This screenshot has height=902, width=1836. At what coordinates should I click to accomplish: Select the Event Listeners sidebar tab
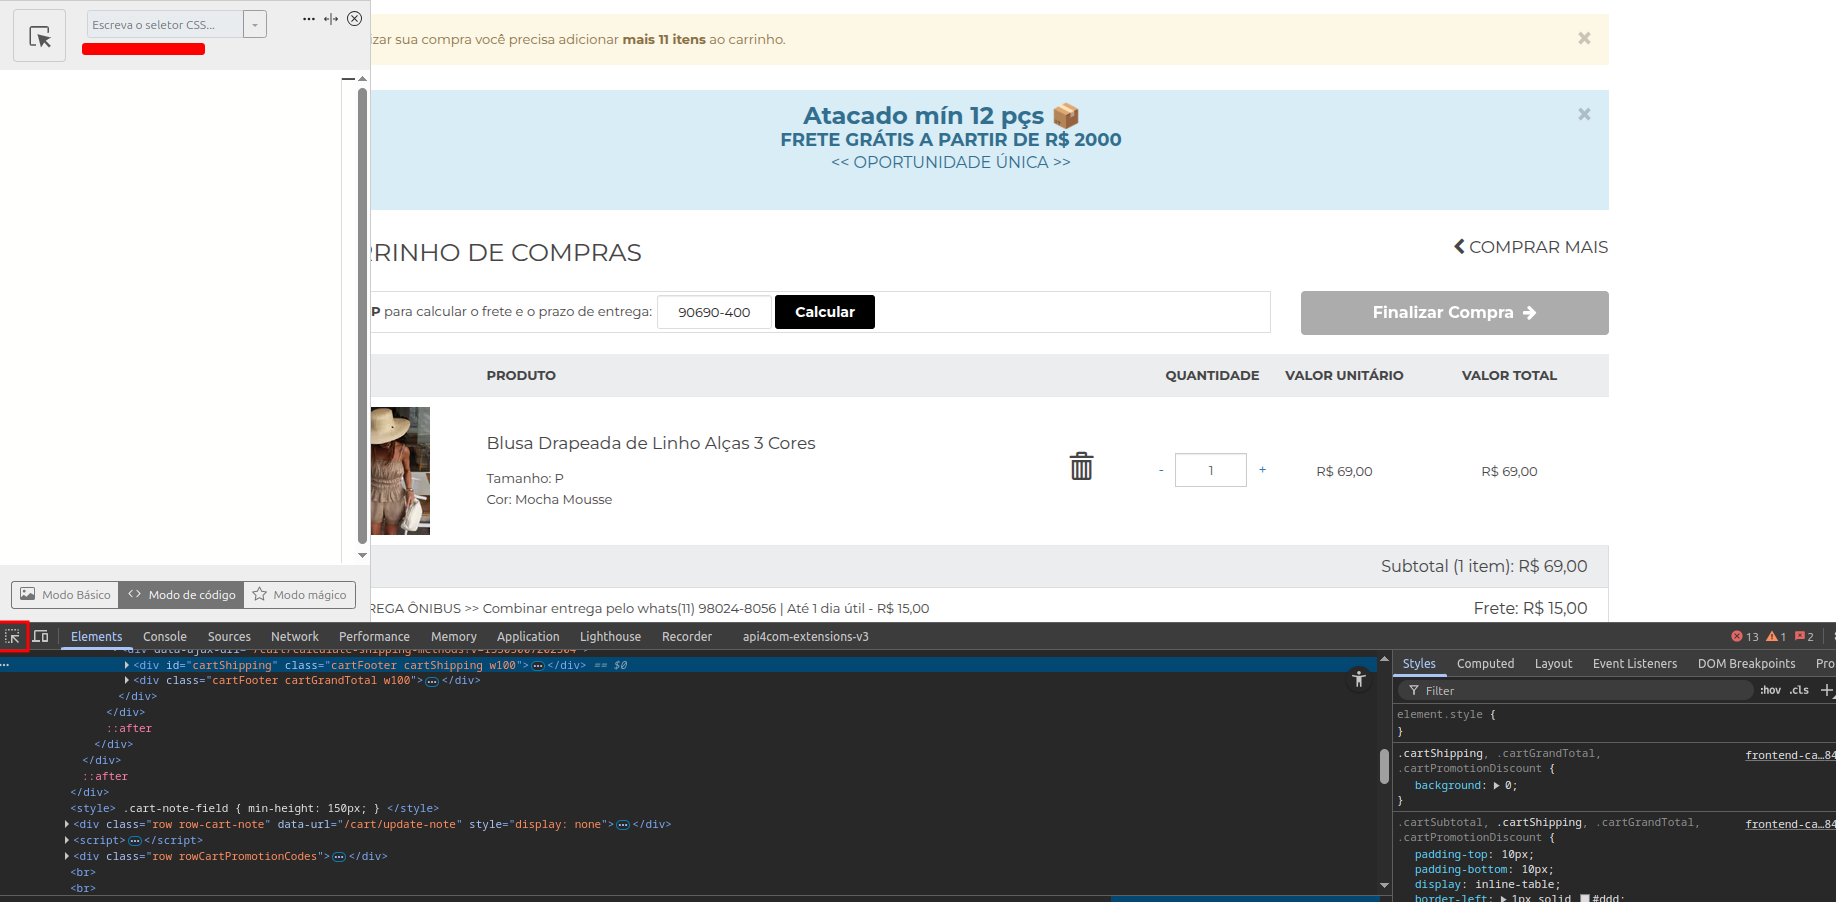coord(1634,663)
